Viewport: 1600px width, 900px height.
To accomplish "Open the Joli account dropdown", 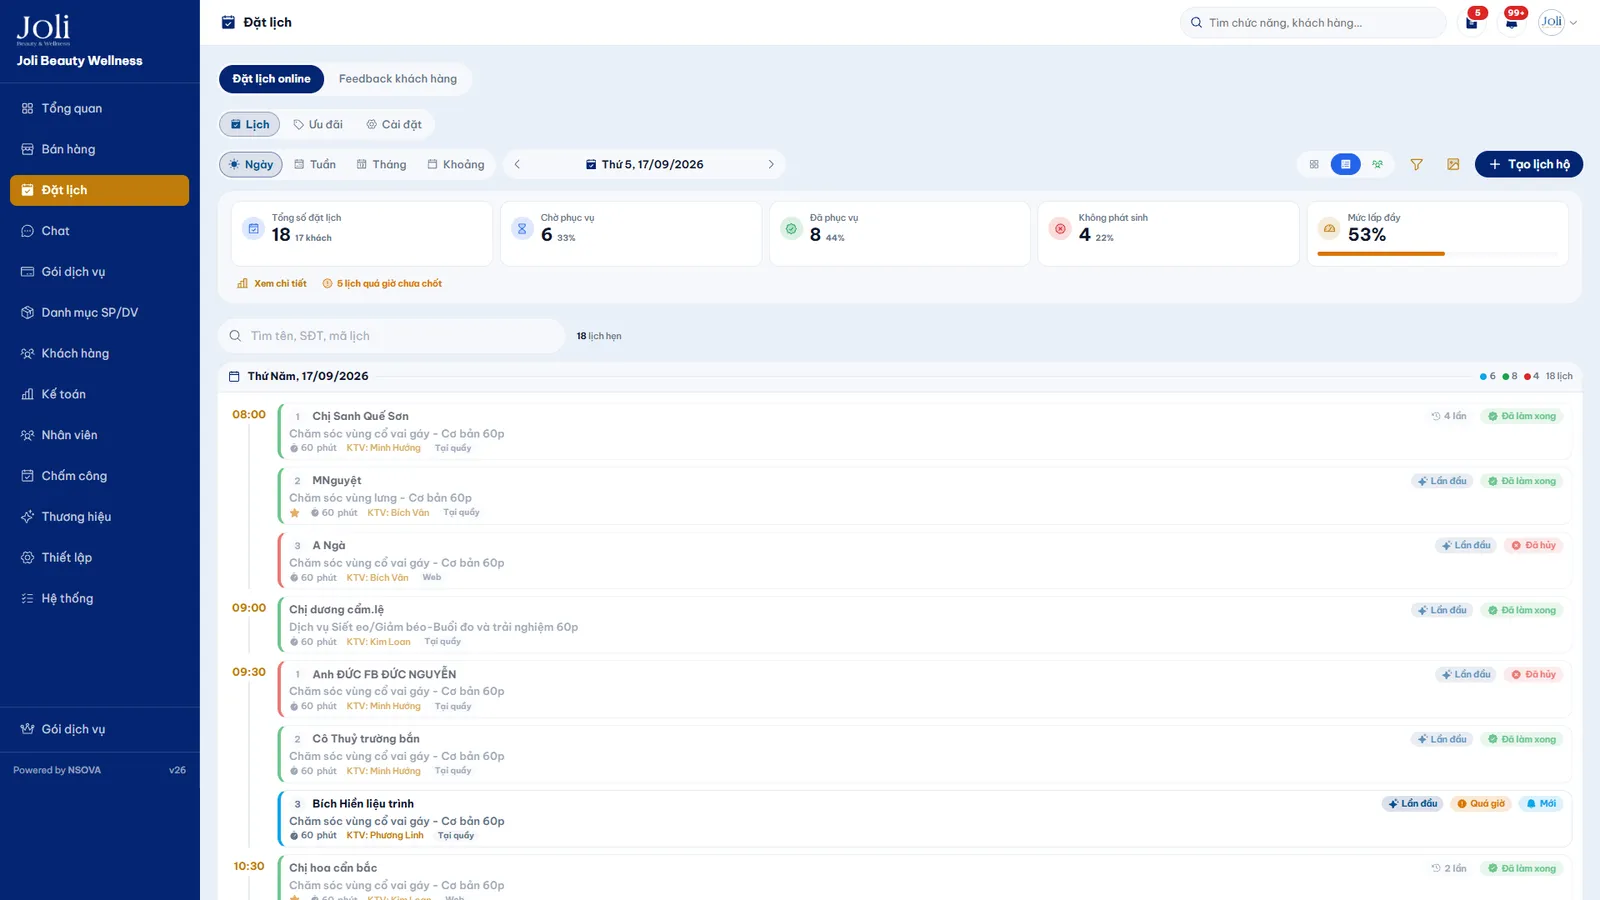I will (1558, 22).
